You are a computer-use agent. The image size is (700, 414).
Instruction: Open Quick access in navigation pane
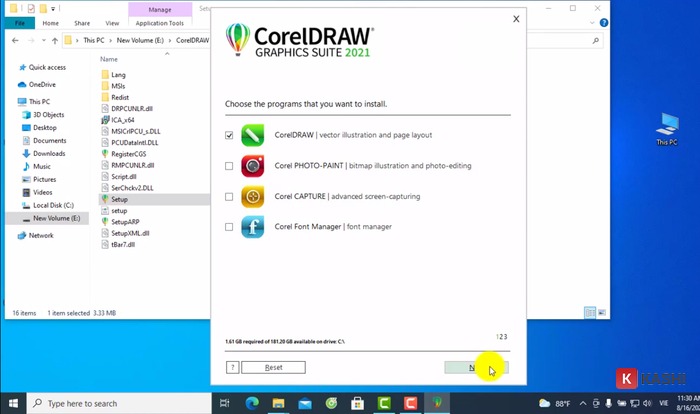tap(47, 67)
